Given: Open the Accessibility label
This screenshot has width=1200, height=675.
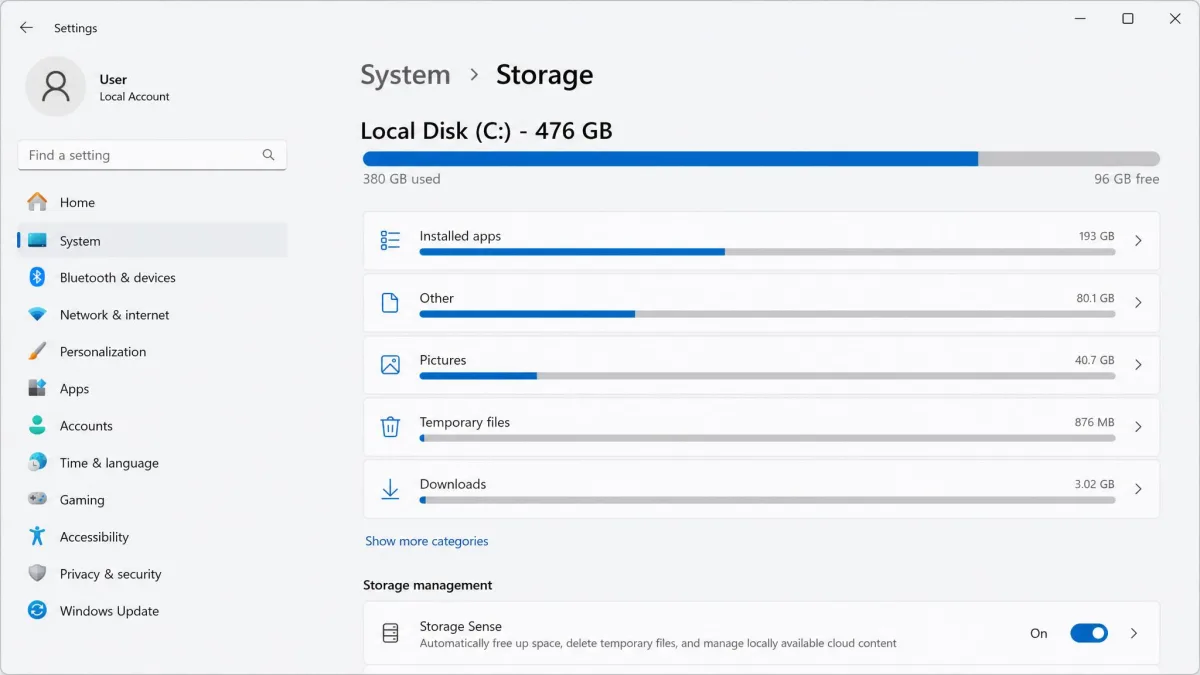Looking at the screenshot, I should 94,537.
